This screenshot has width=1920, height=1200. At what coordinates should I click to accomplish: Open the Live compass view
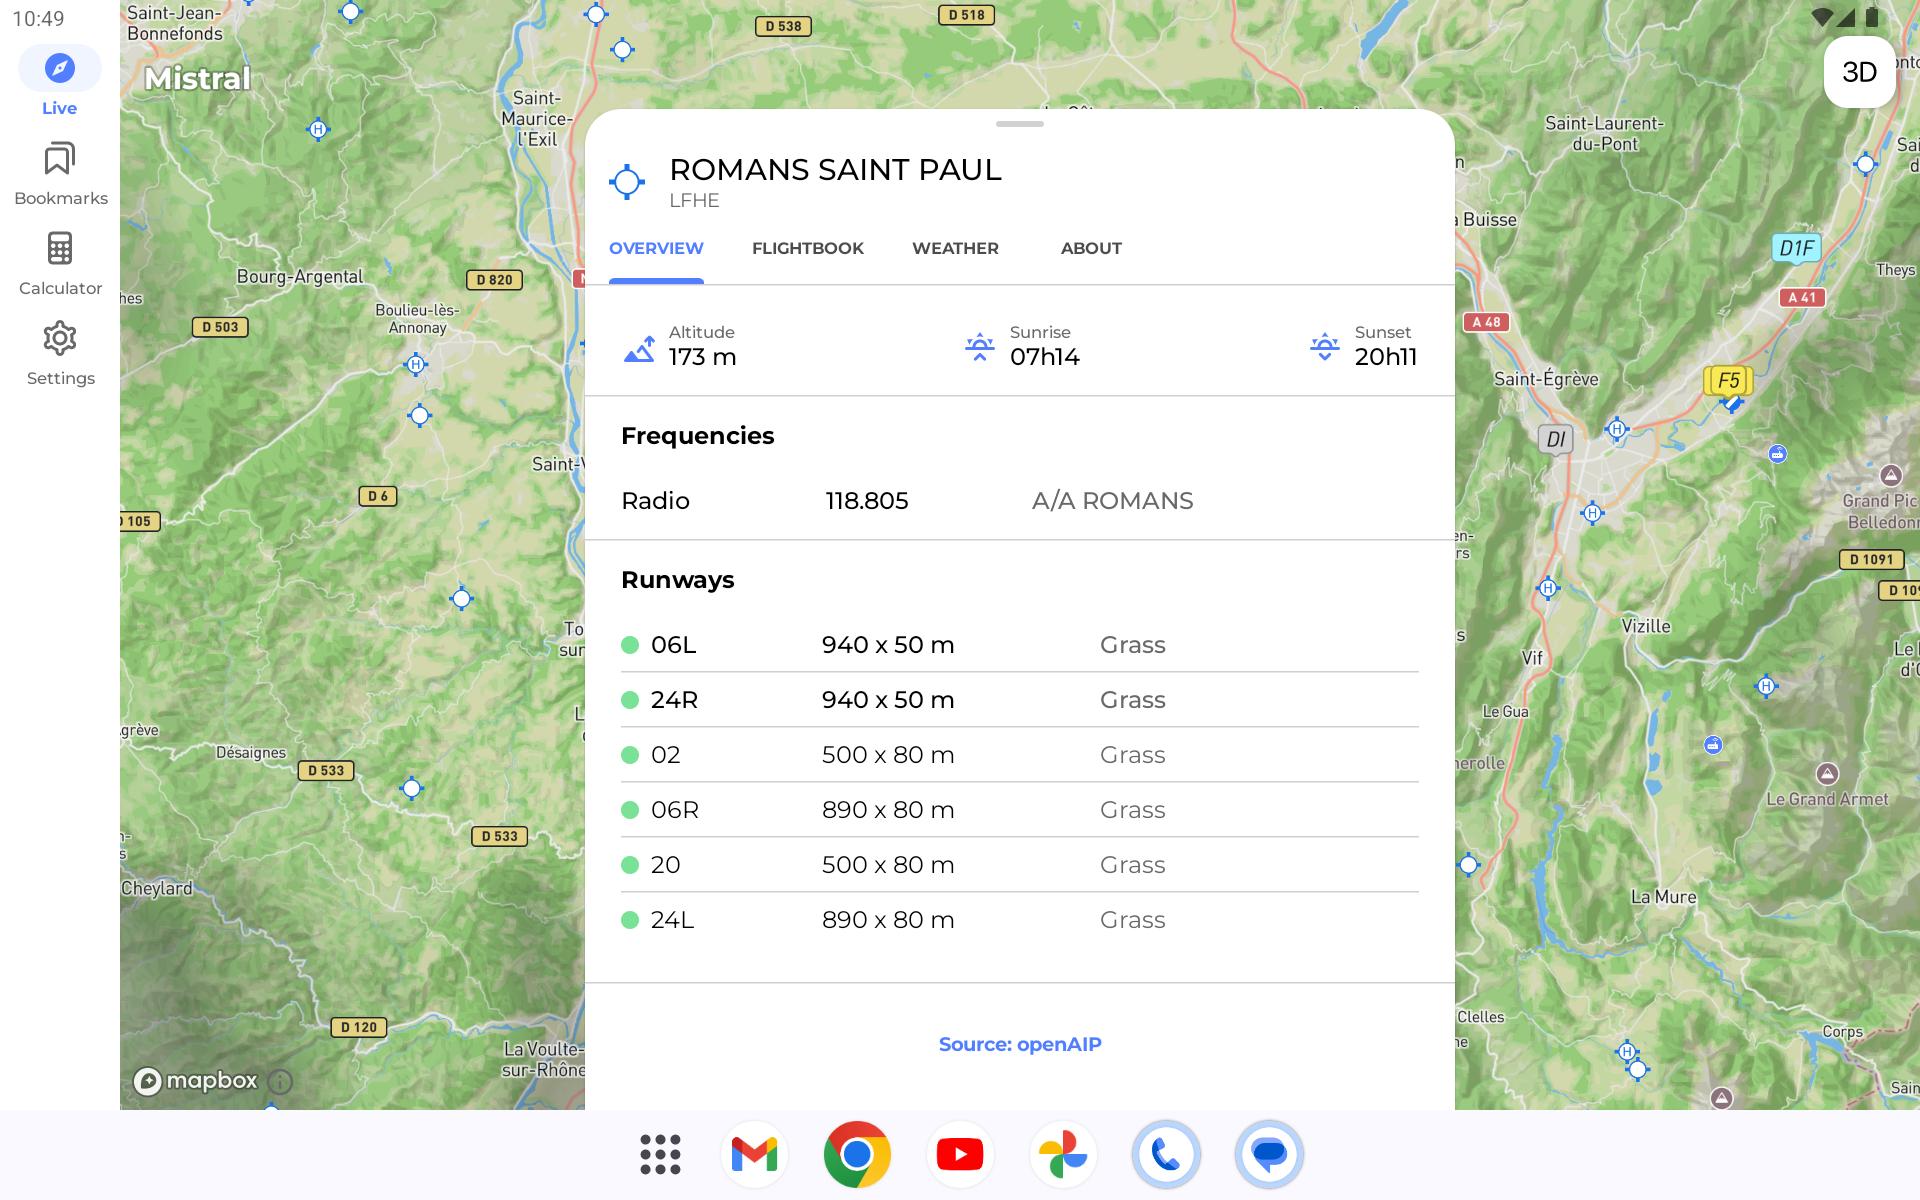(x=59, y=82)
